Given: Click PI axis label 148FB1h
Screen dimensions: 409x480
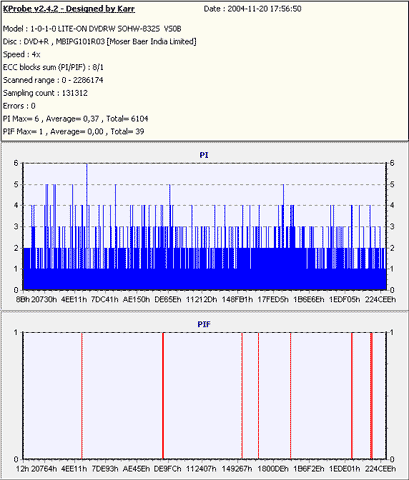Looking at the screenshot, I should tap(237, 299).
